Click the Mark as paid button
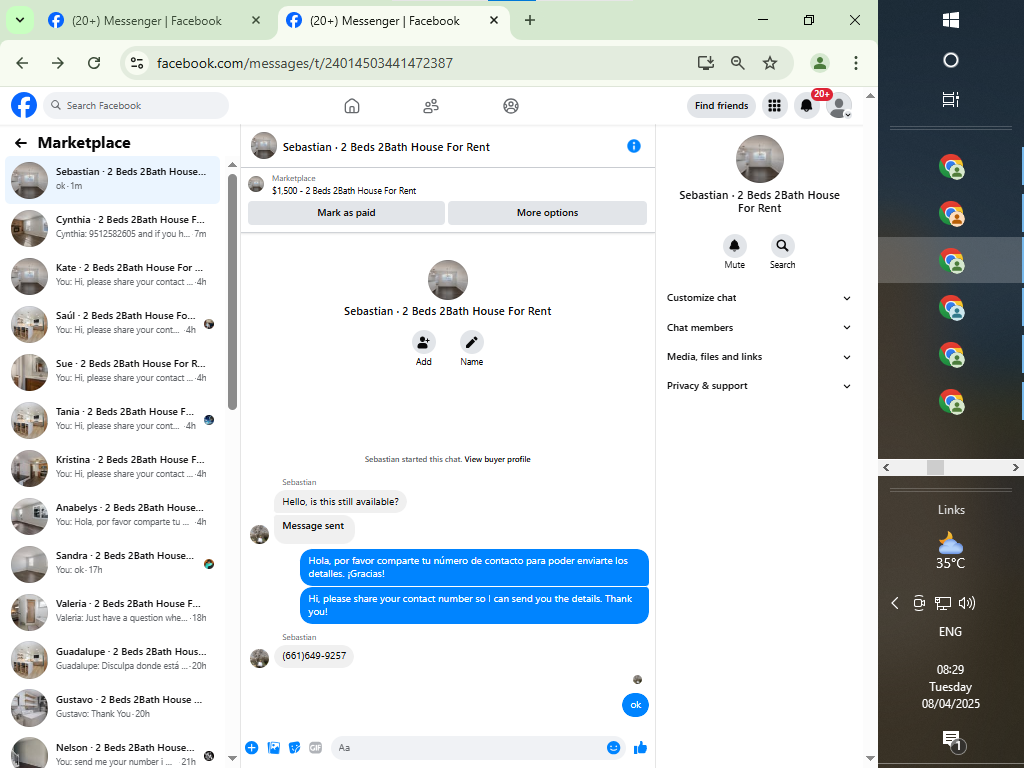 (346, 213)
